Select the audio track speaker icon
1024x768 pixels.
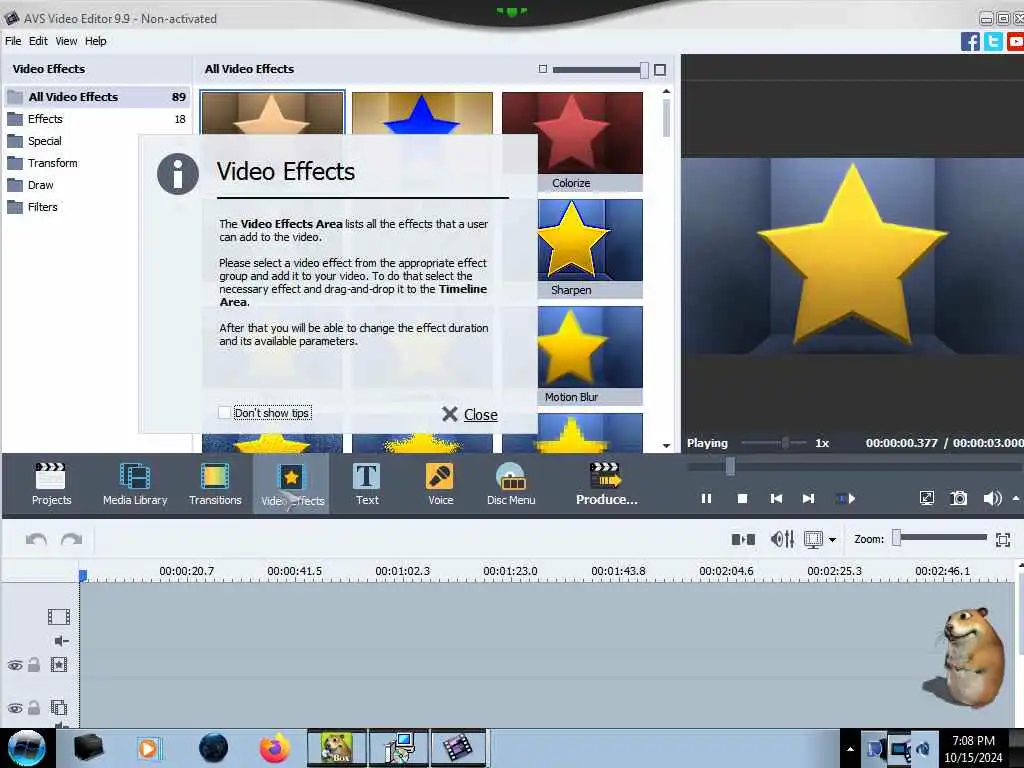pos(61,641)
